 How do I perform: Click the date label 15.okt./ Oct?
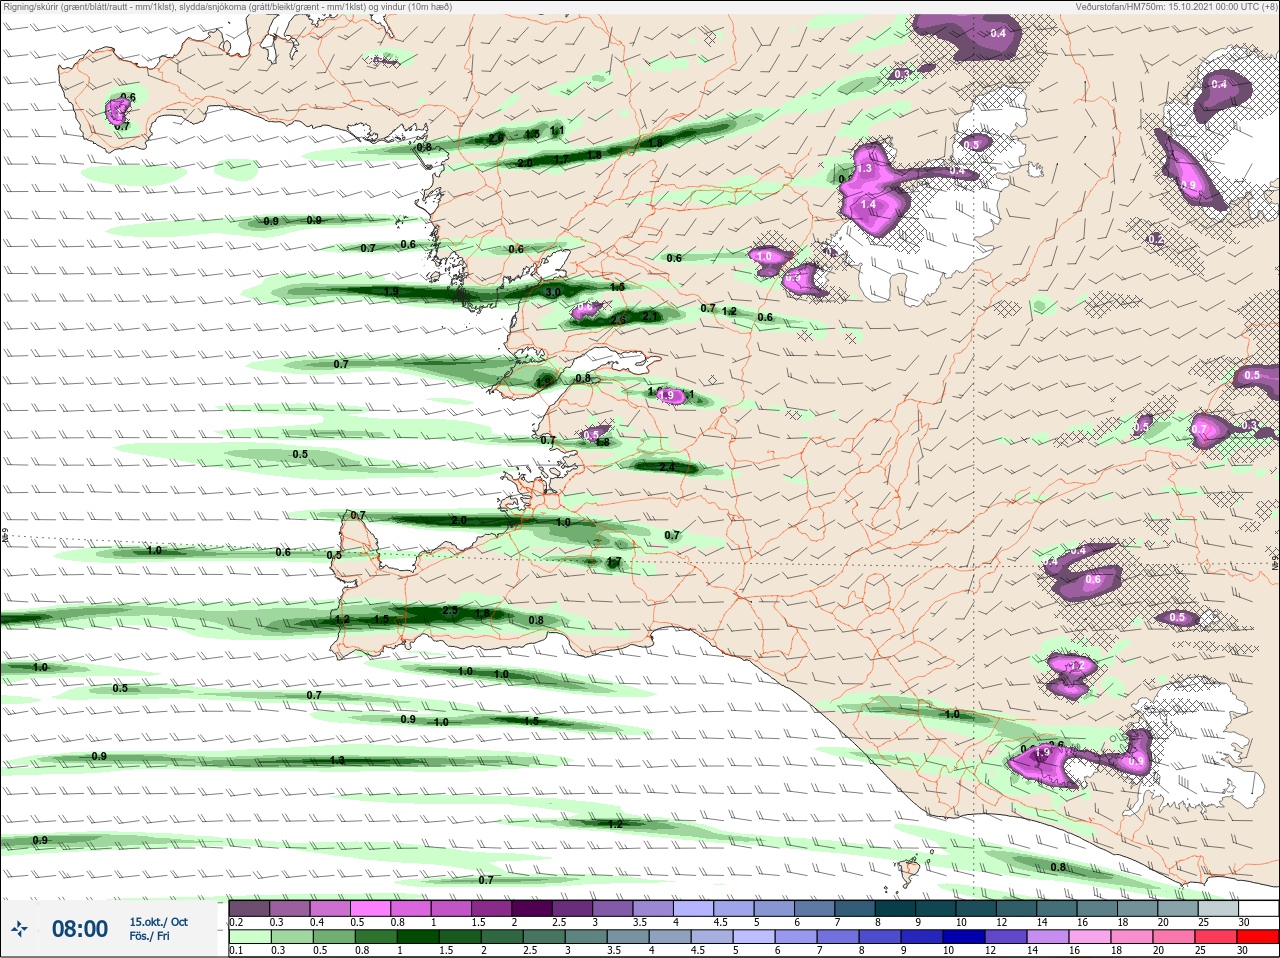coord(158,922)
